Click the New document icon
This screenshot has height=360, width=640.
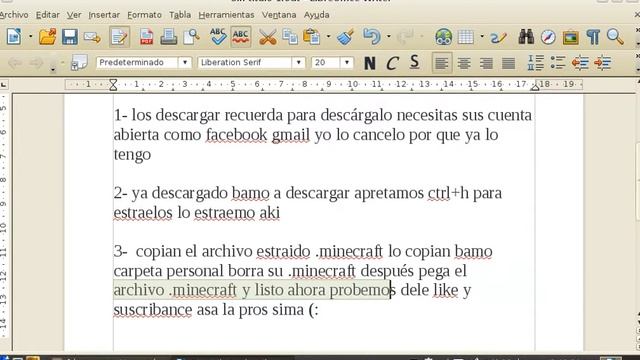[x=14, y=37]
